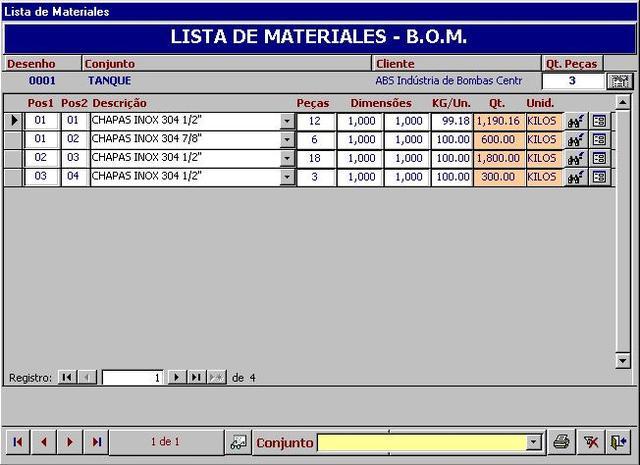The height and width of the screenshot is (465, 640).
Task: Open details form icon in Pos2 03 row
Action: point(599,158)
